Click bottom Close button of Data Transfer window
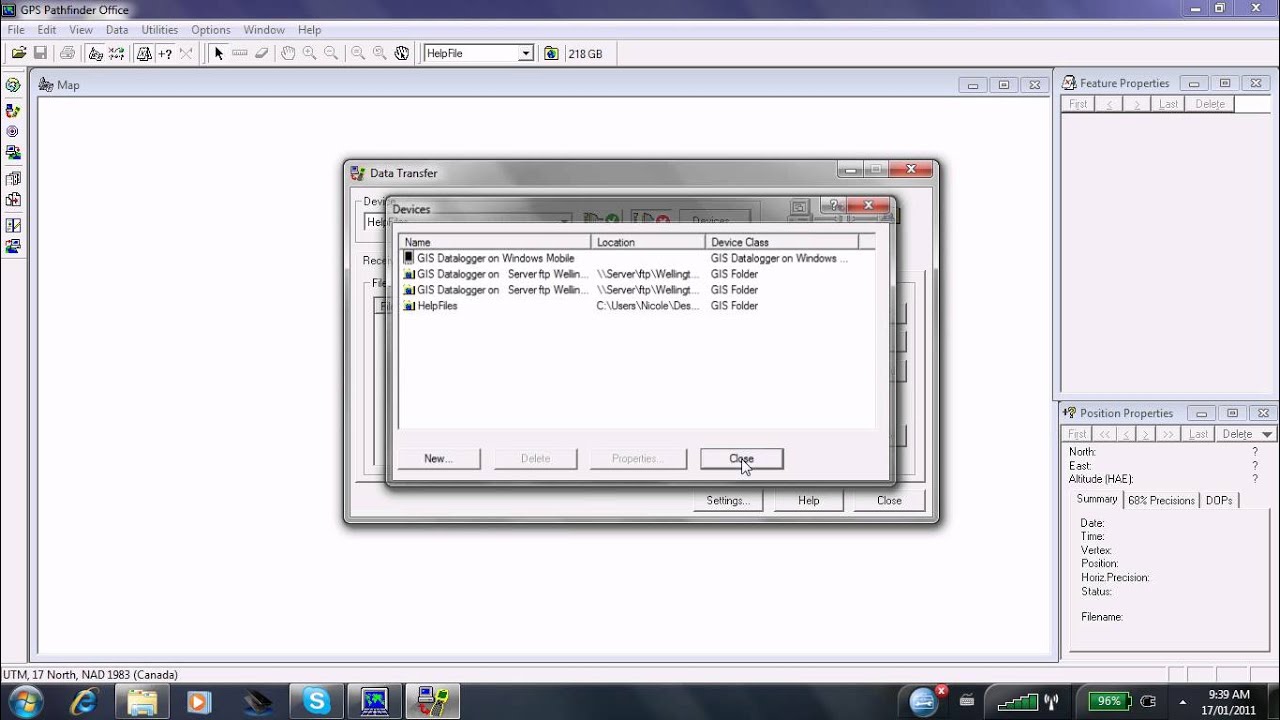 tap(889, 500)
